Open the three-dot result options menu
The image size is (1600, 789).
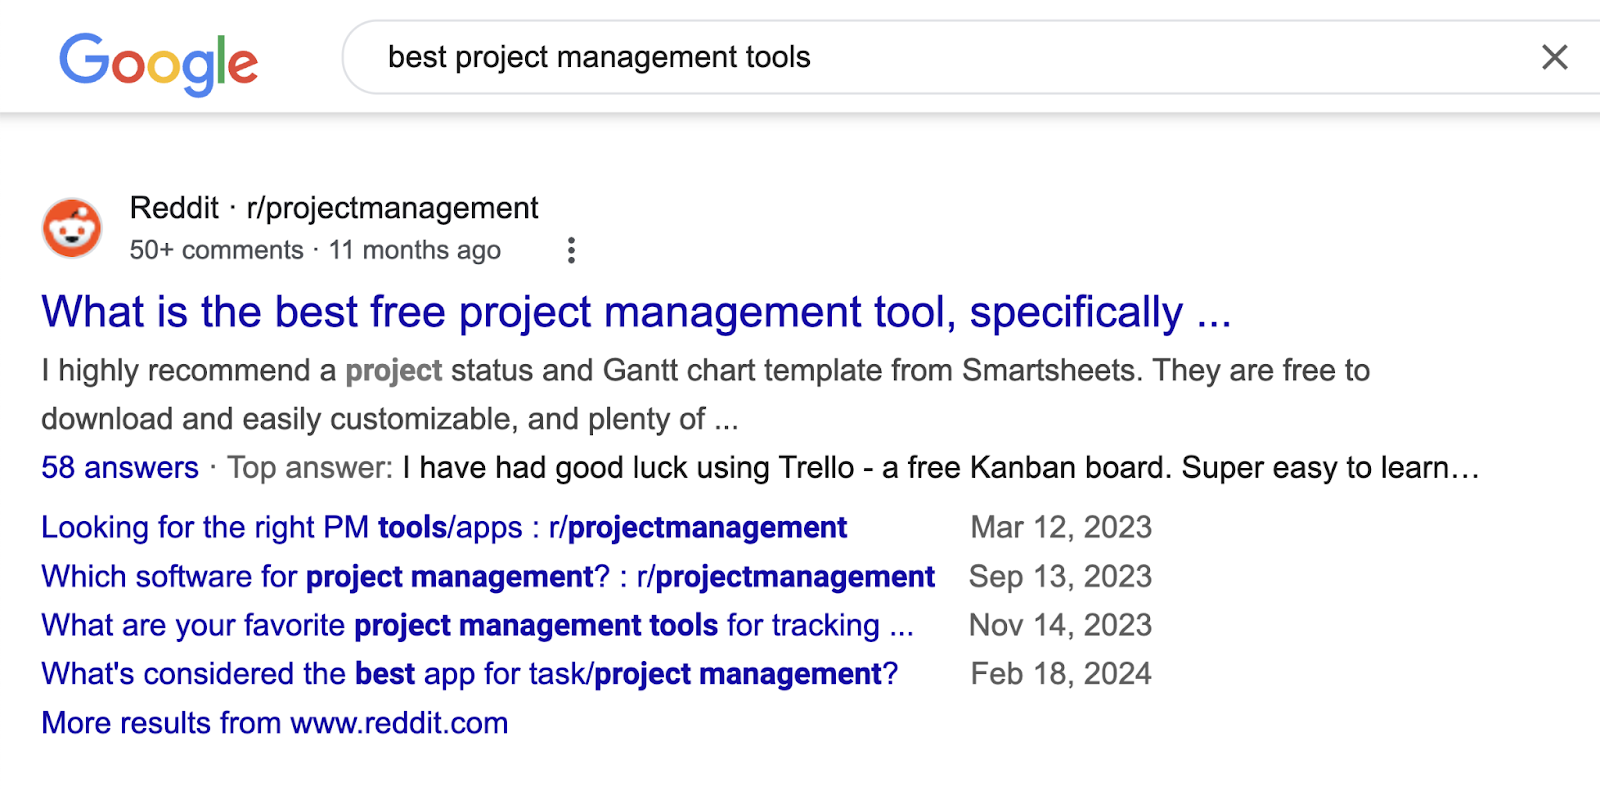click(x=571, y=250)
